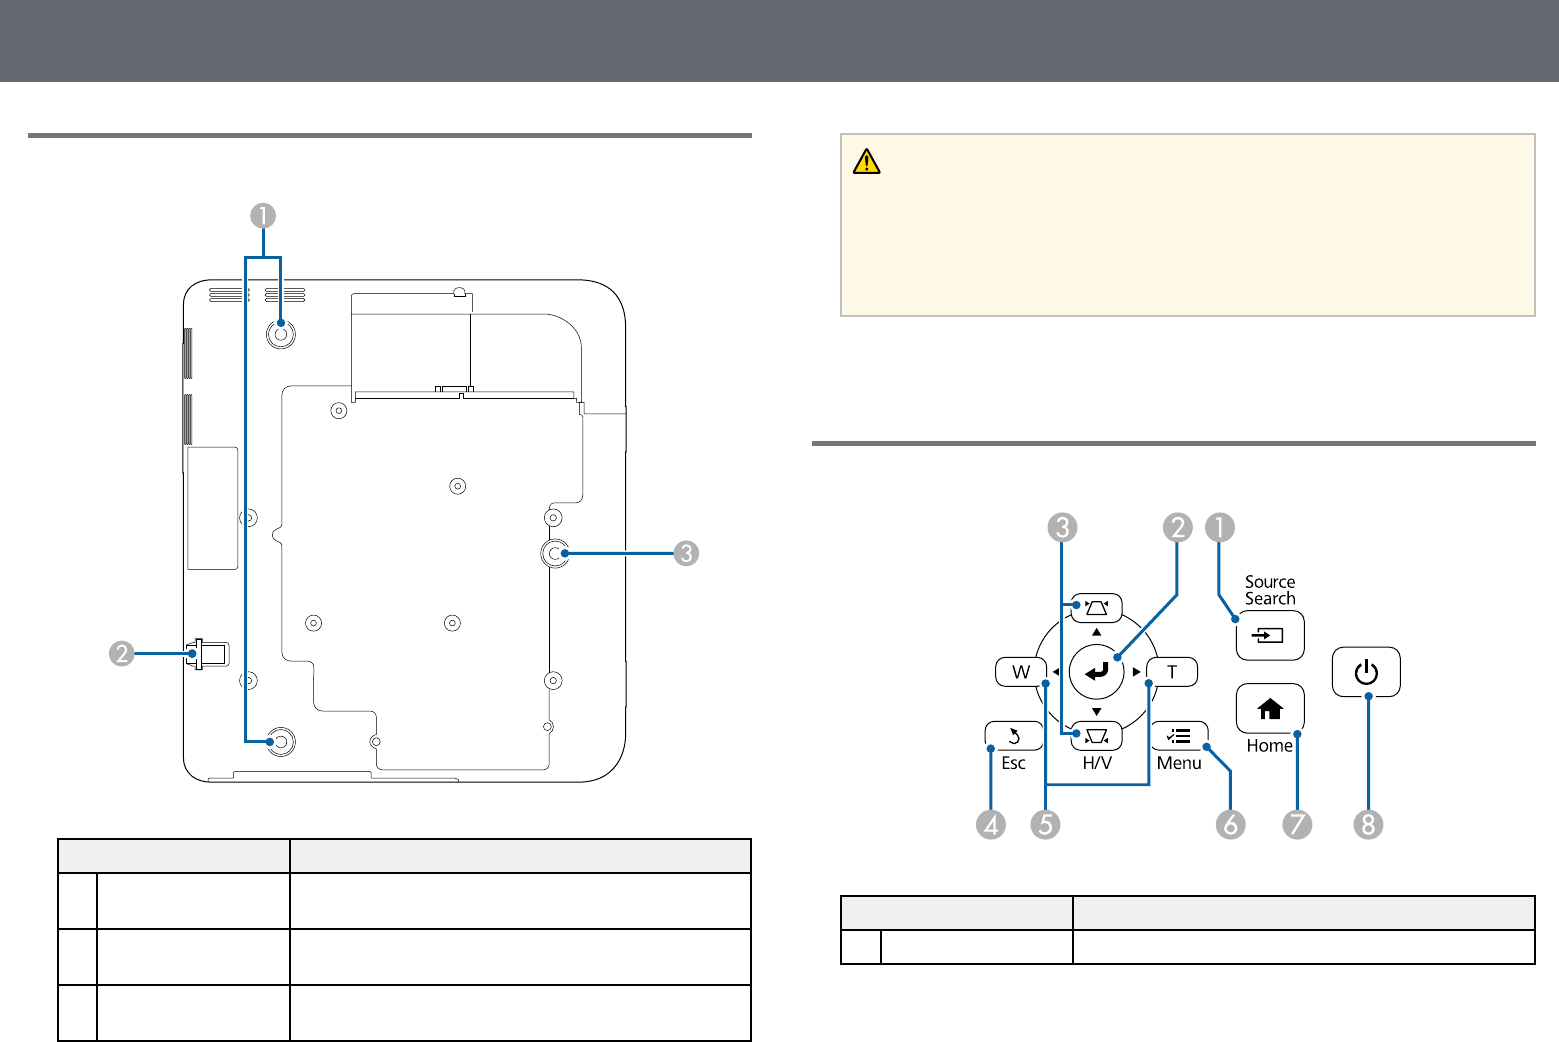Click the "Esc" label text
Viewport: 1559px width, 1042px height.
click(1014, 763)
